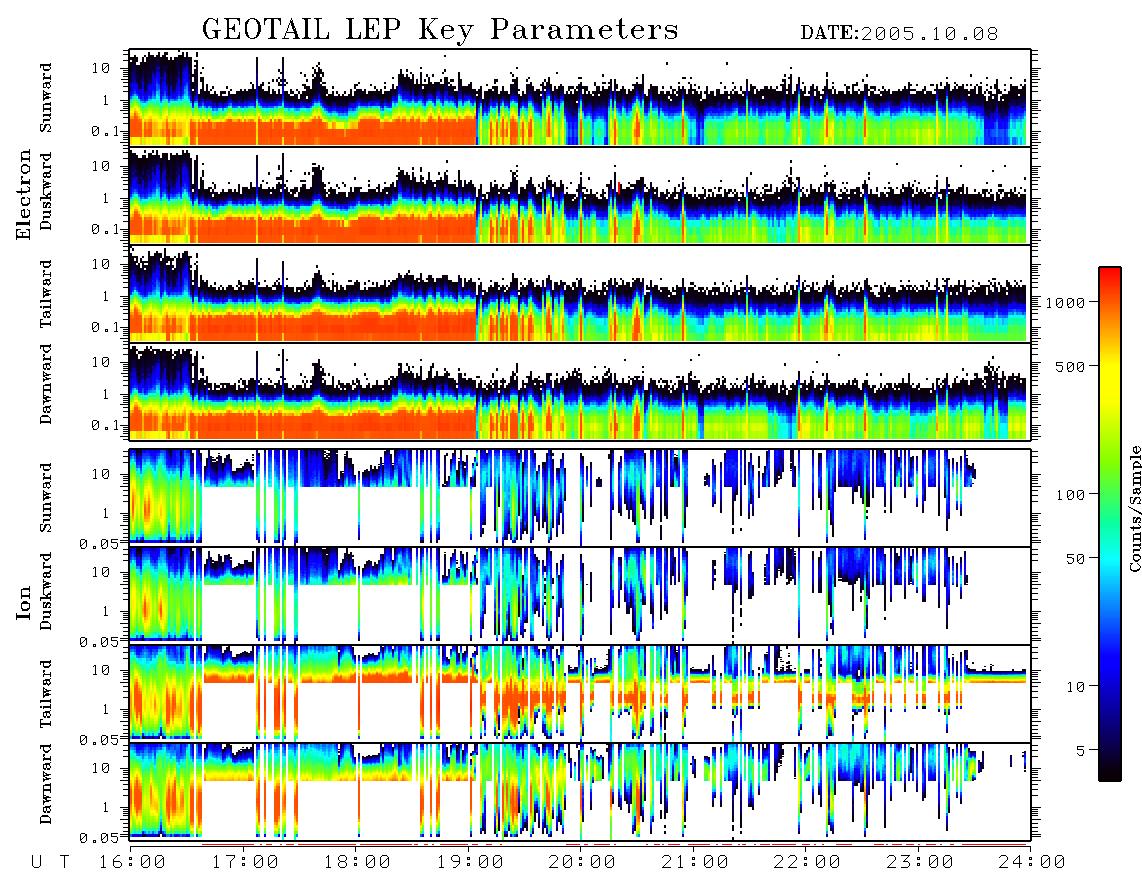The image size is (1142, 880).
Task: Select 0.05 tick on Ion Sunward axis
Action: [100, 543]
